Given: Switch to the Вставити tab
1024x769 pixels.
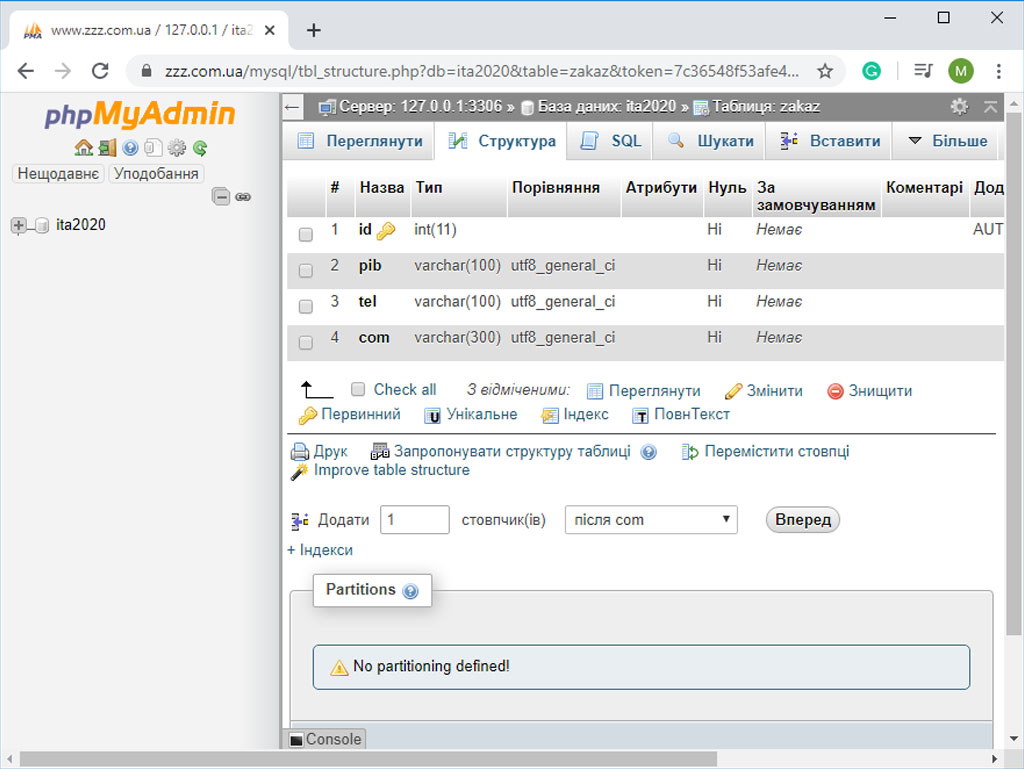Looking at the screenshot, I should tap(829, 141).
